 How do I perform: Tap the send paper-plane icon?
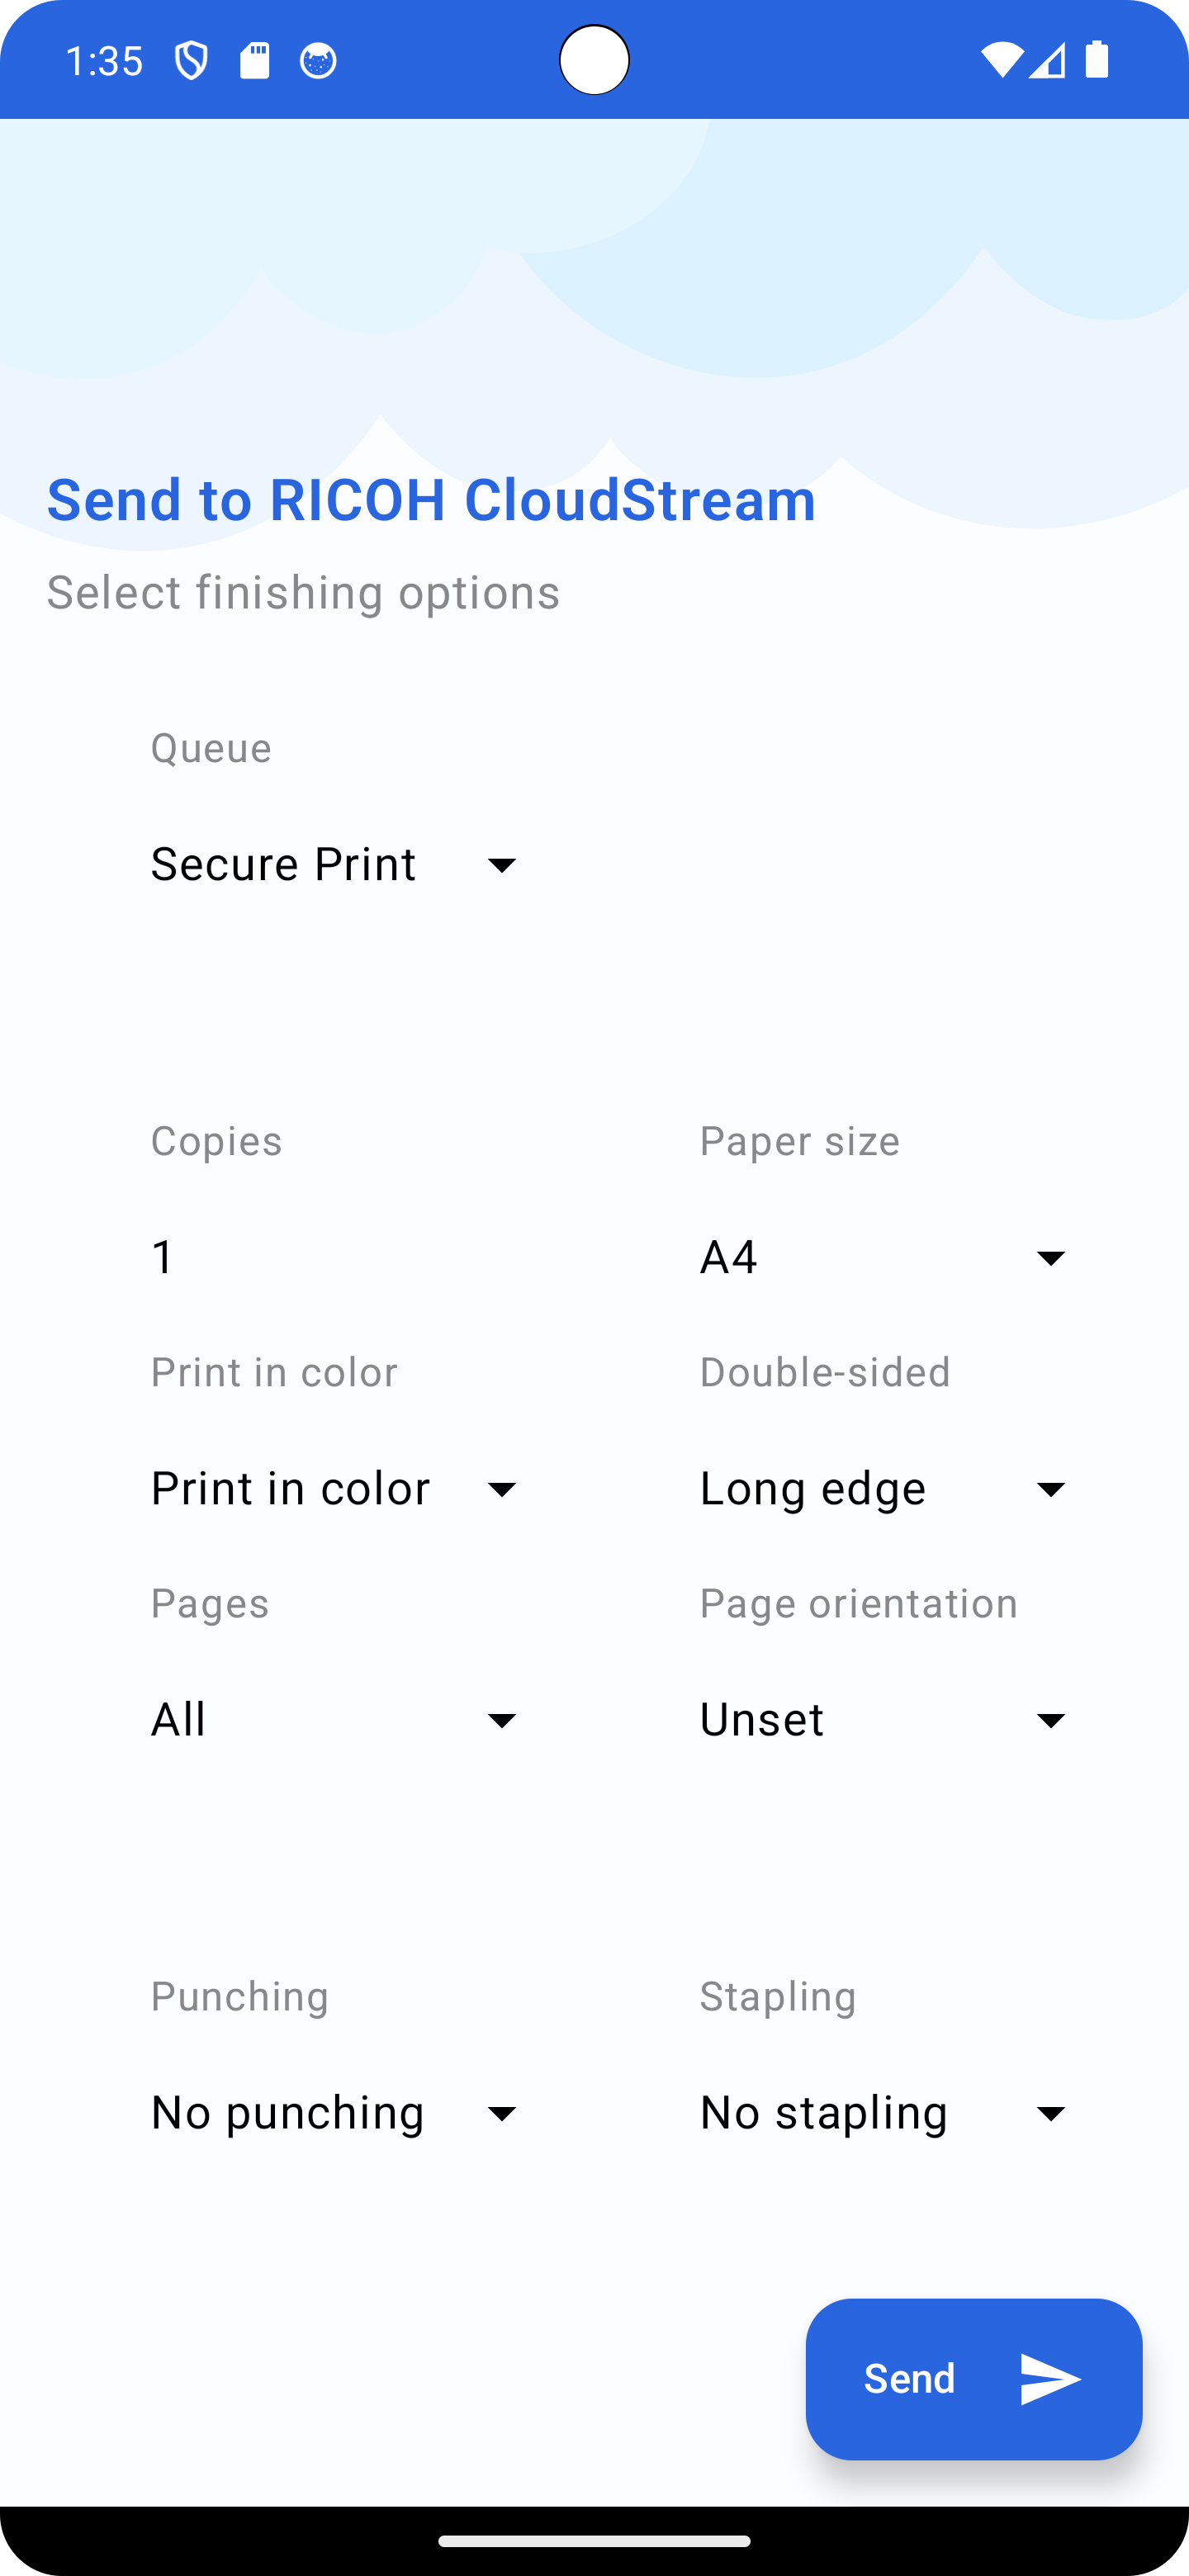[x=1050, y=2378]
